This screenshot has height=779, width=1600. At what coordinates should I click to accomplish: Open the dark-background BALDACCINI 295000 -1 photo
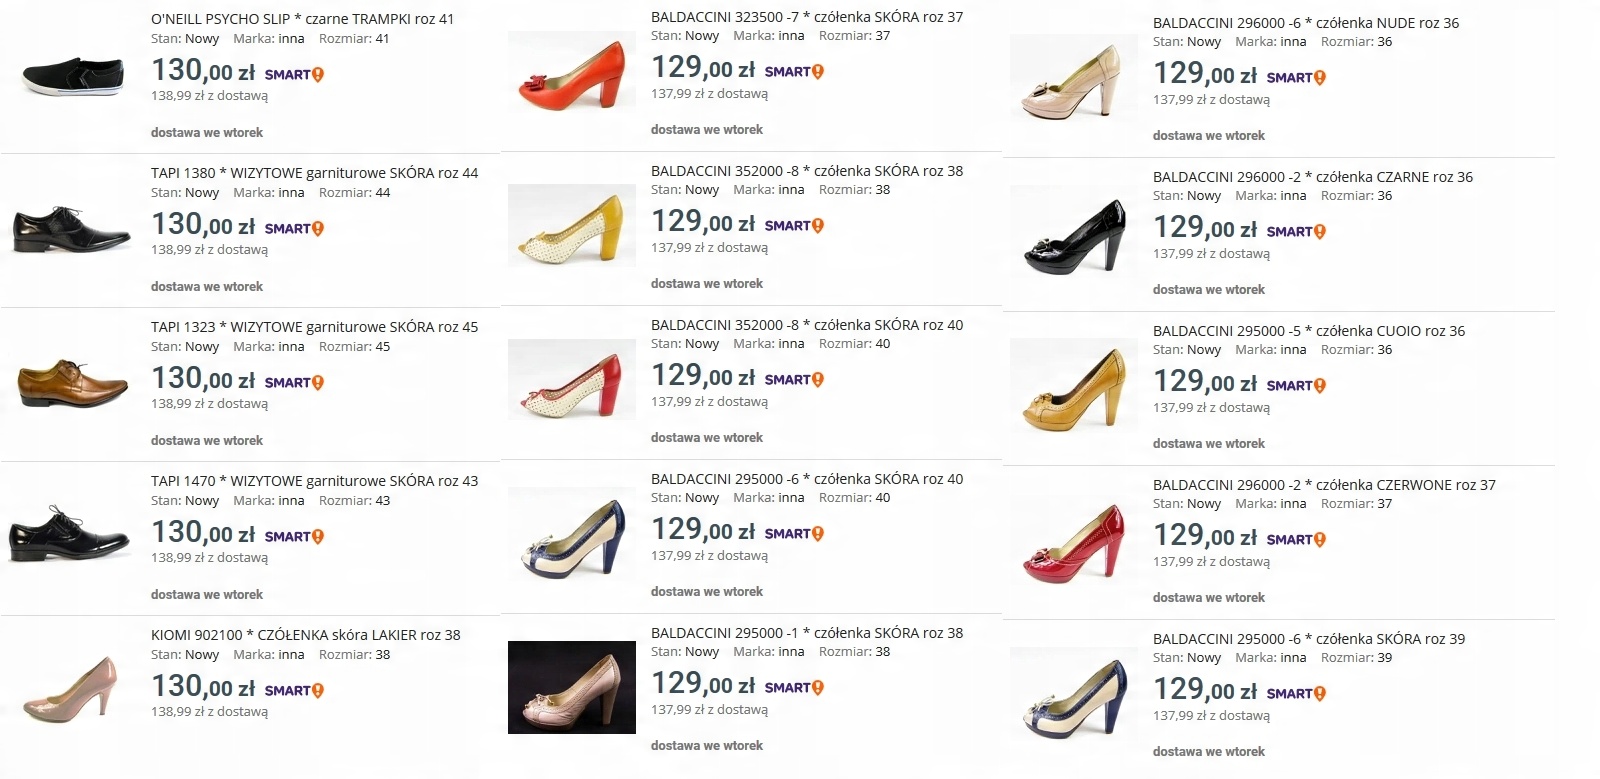[x=572, y=688]
